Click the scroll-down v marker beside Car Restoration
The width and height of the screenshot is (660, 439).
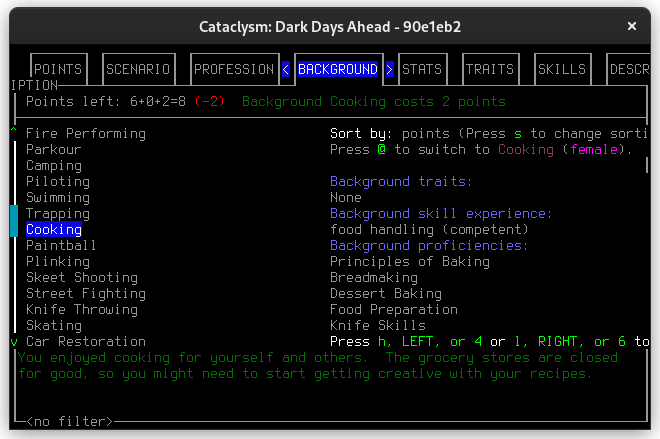point(14,342)
